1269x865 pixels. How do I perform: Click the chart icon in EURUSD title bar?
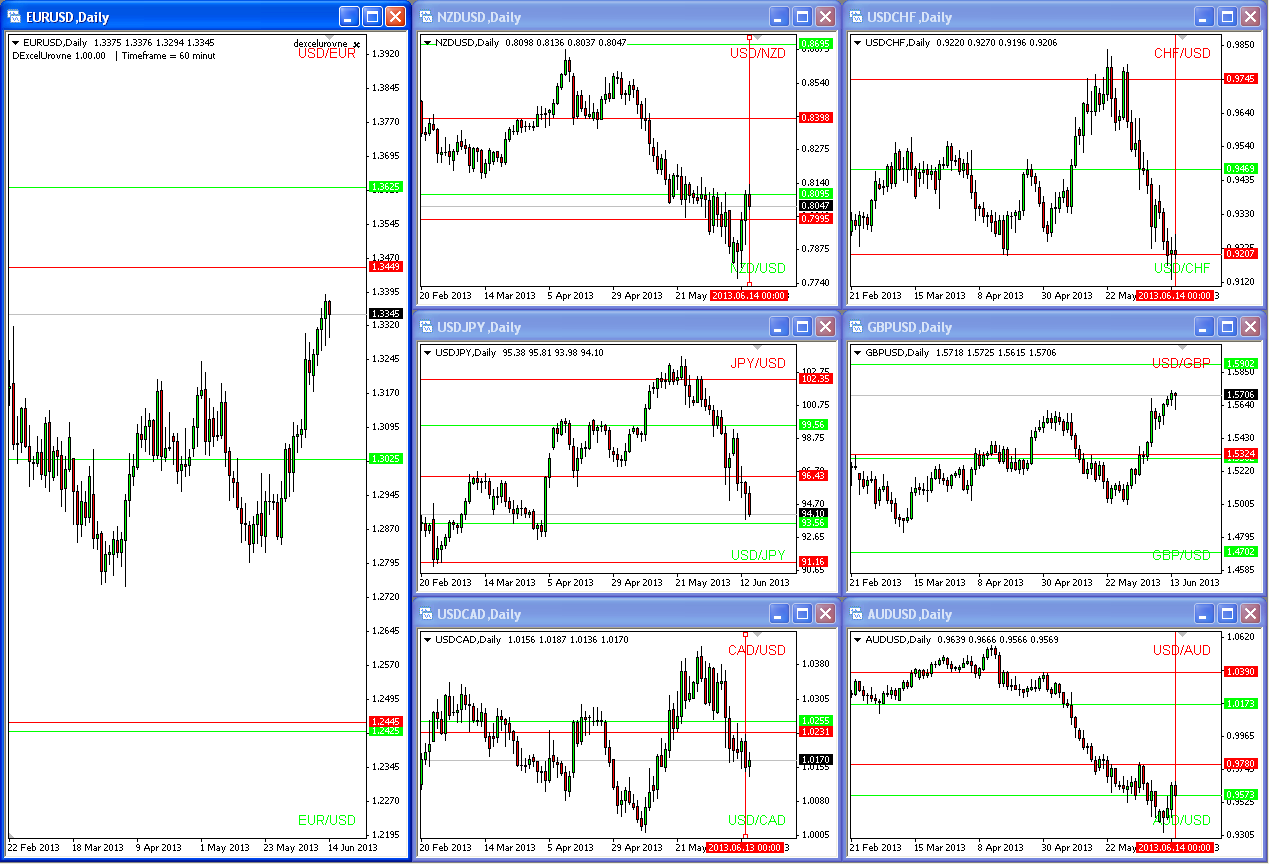click(x=14, y=17)
